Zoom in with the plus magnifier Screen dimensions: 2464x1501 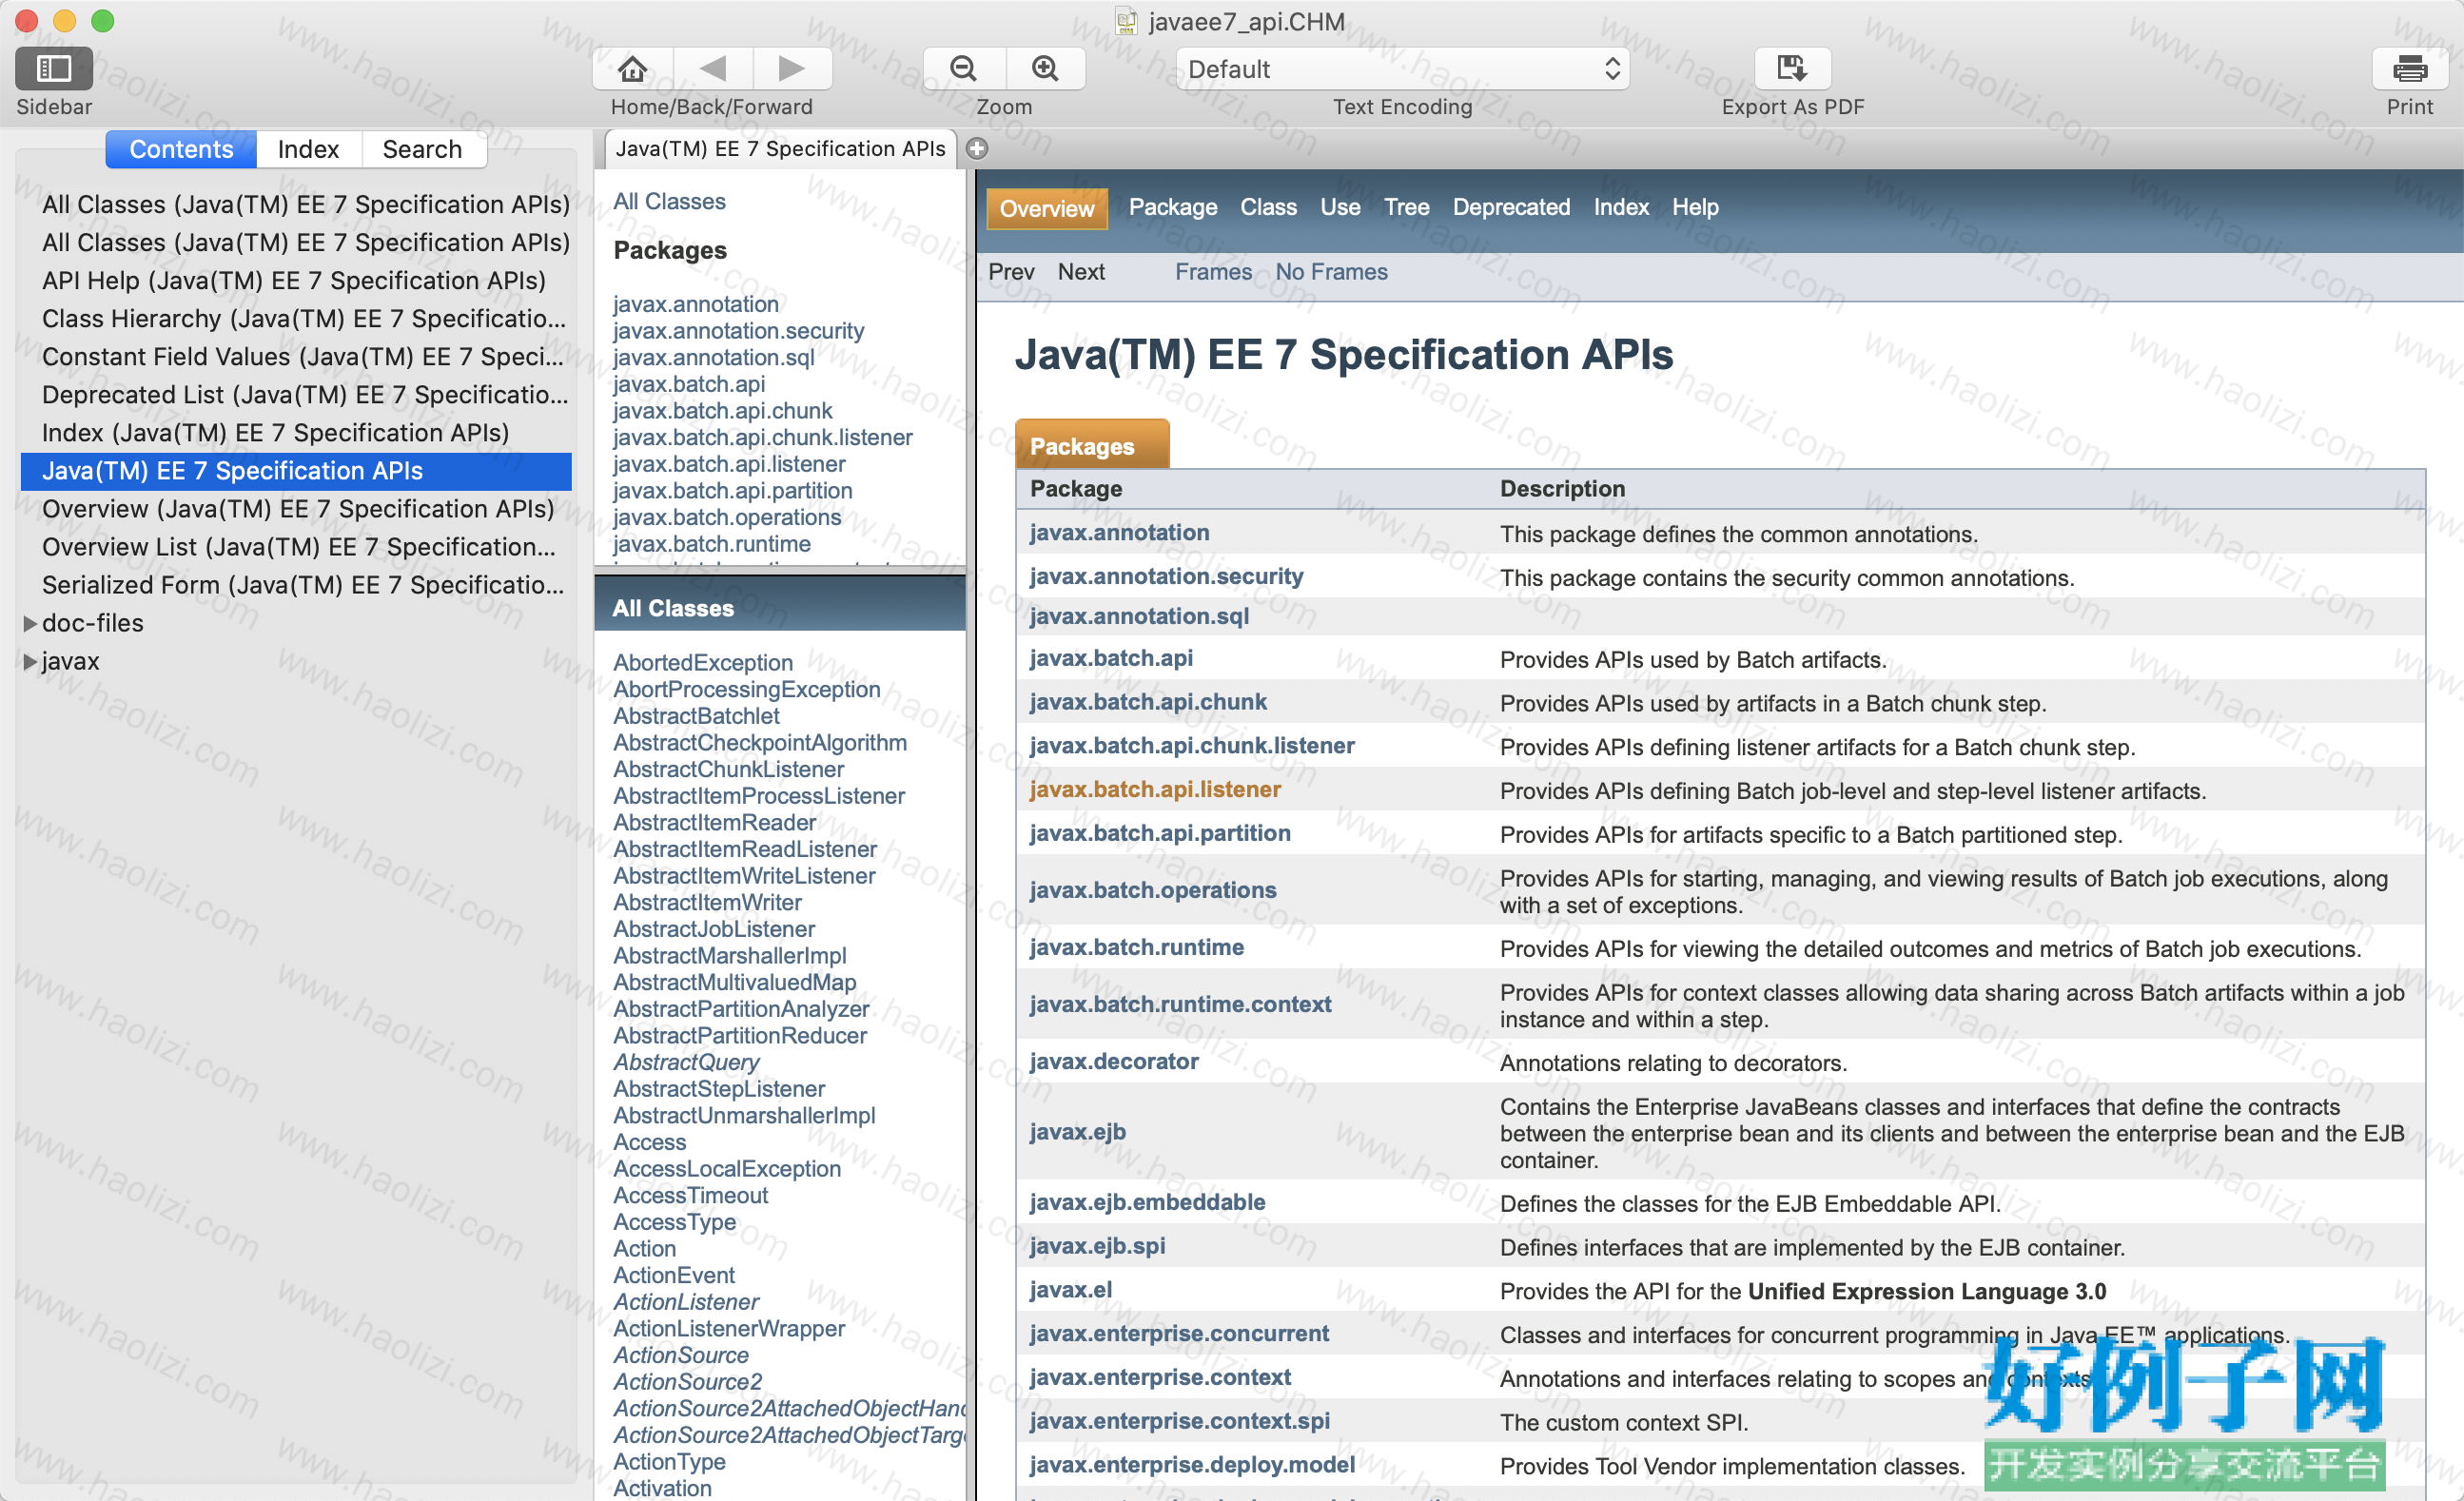coord(1045,68)
